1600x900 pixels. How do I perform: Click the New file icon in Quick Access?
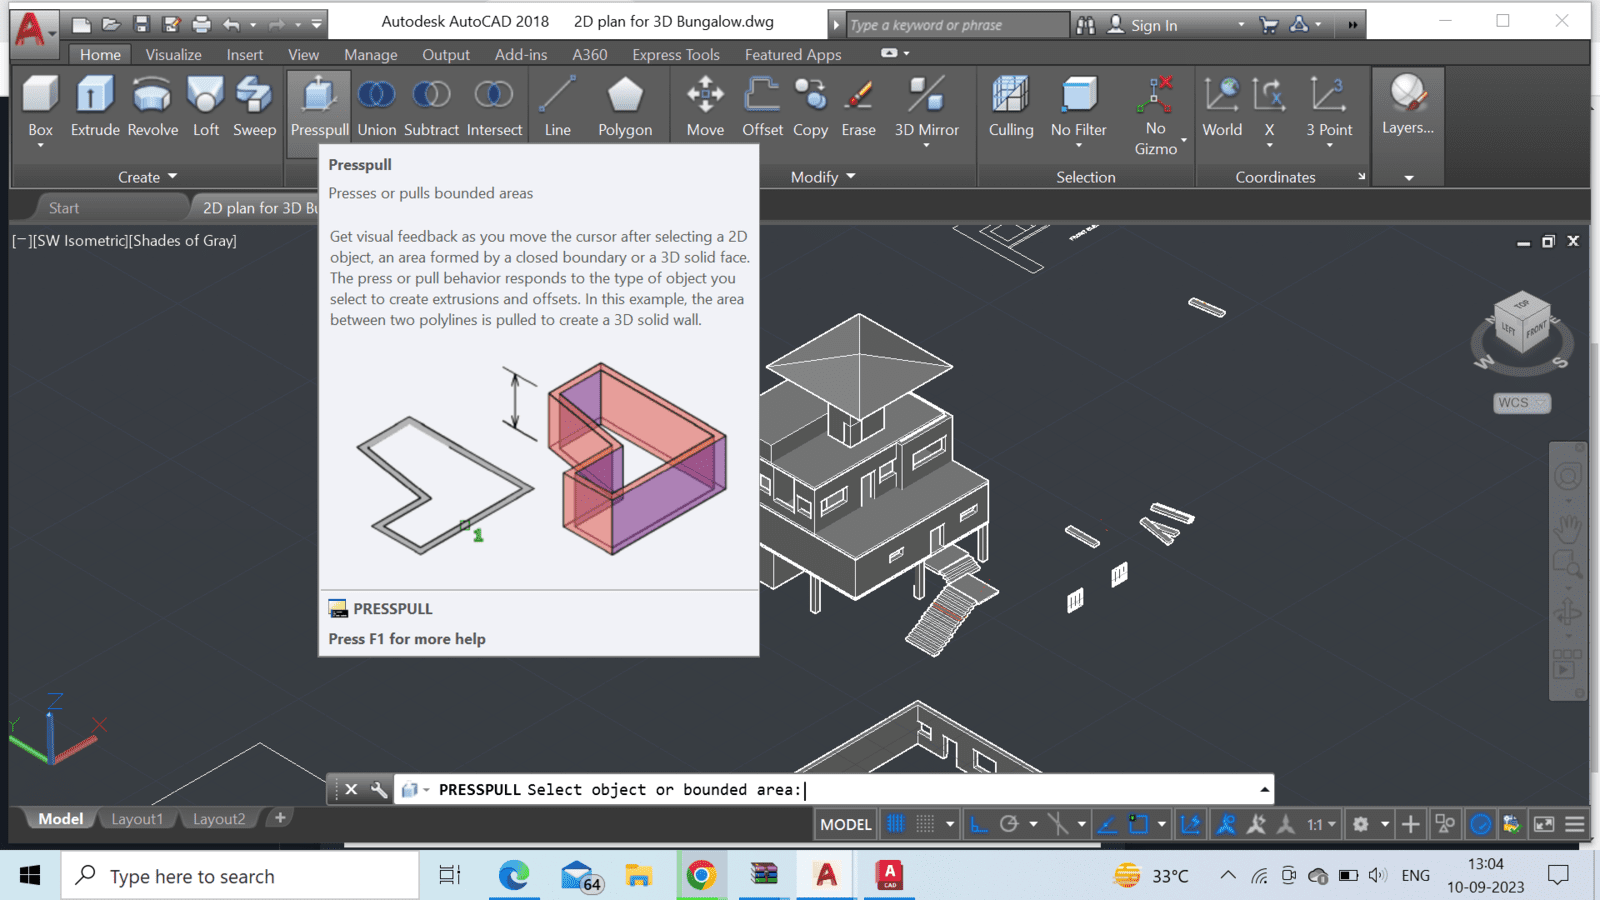(x=81, y=24)
